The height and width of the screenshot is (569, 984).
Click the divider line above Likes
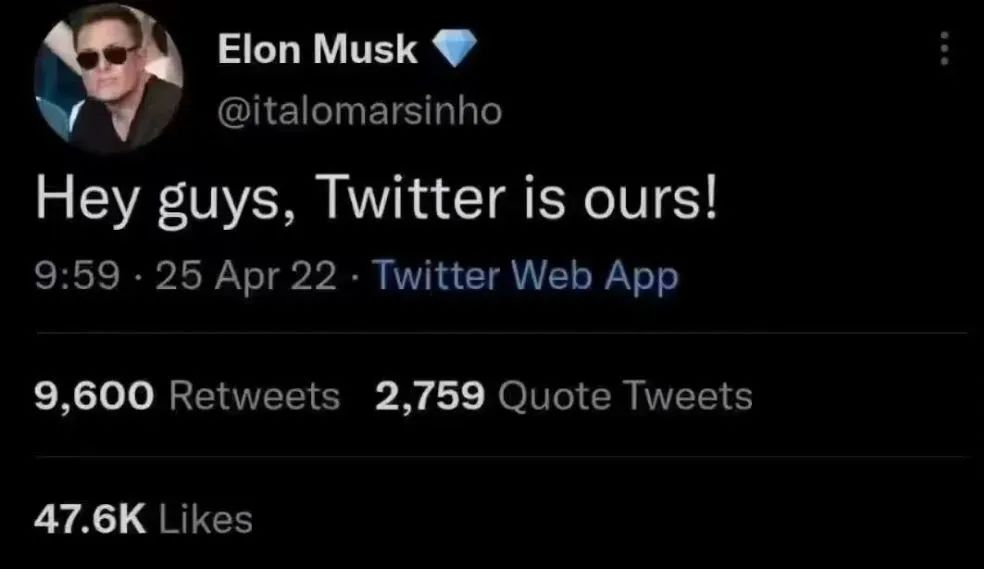(x=500, y=457)
